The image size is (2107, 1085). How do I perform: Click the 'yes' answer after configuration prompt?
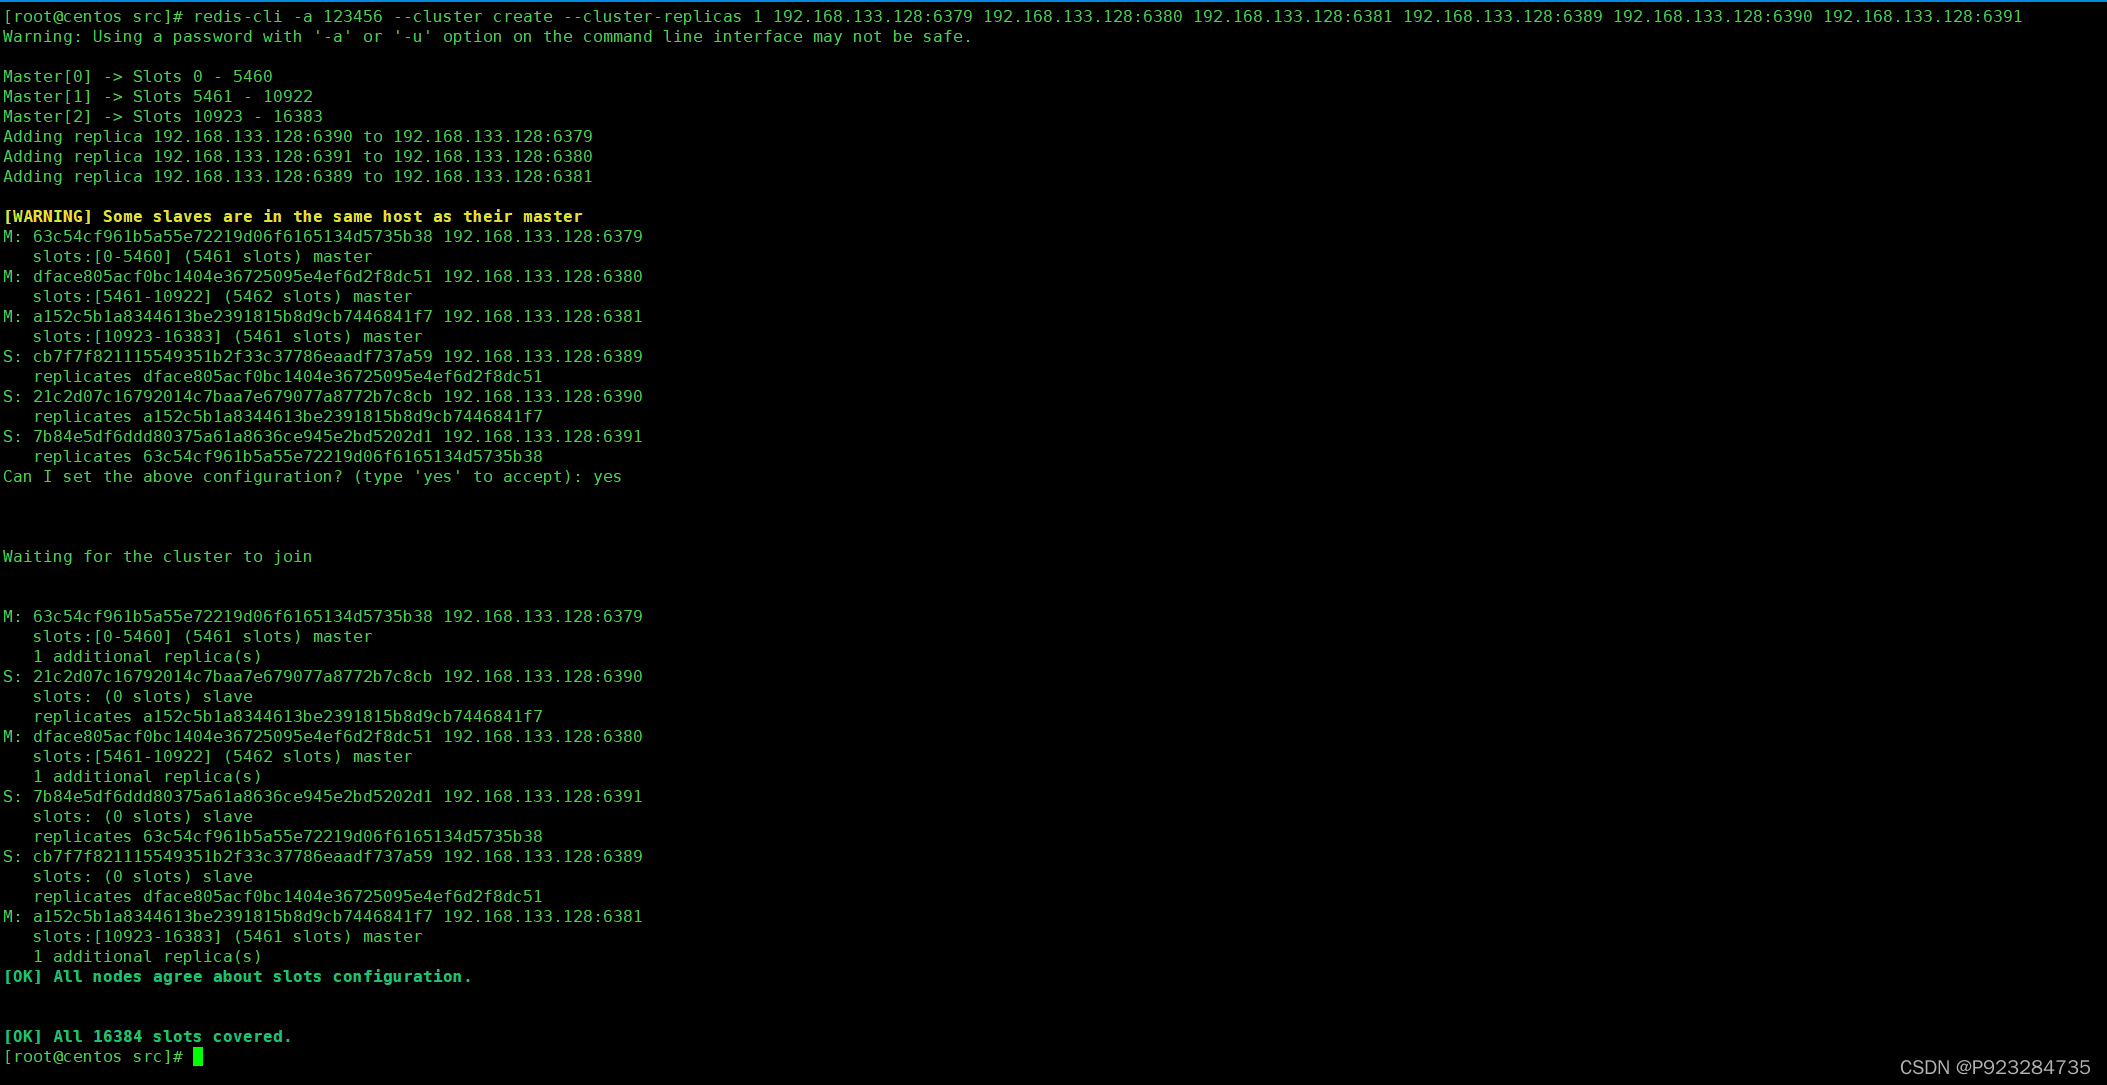[607, 477]
